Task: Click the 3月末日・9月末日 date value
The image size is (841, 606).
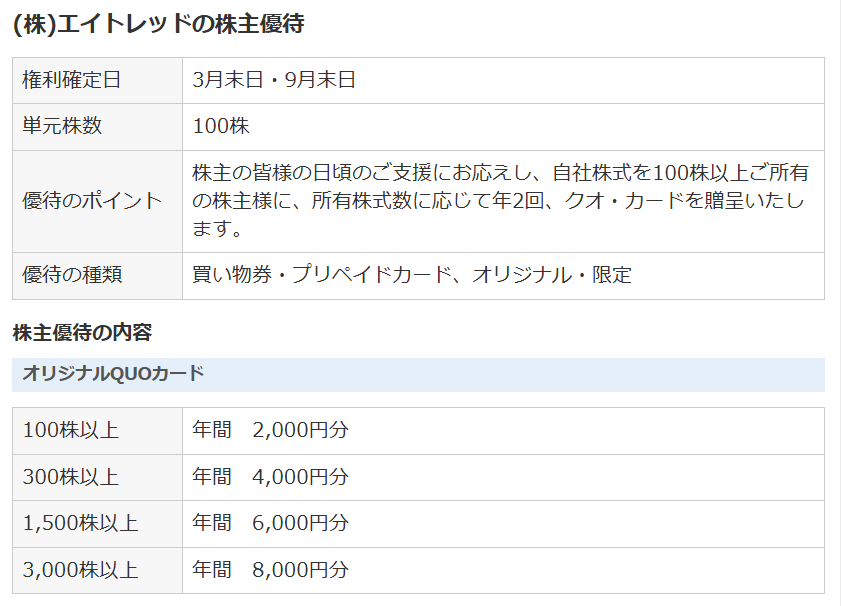Action: click(x=274, y=80)
